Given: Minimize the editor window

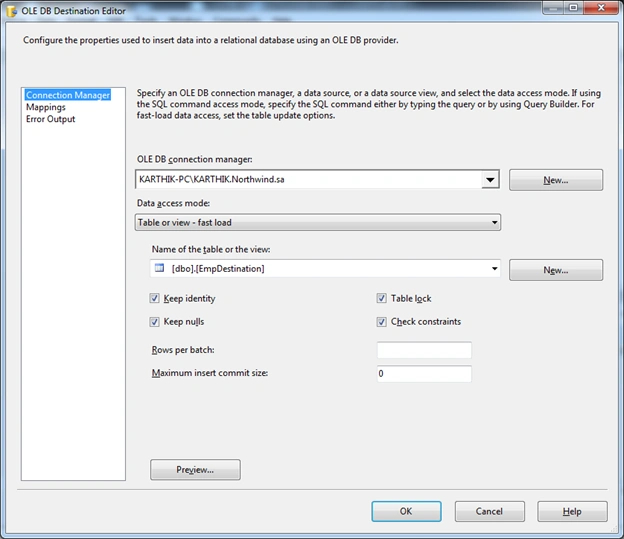Looking at the screenshot, I should (553, 7).
